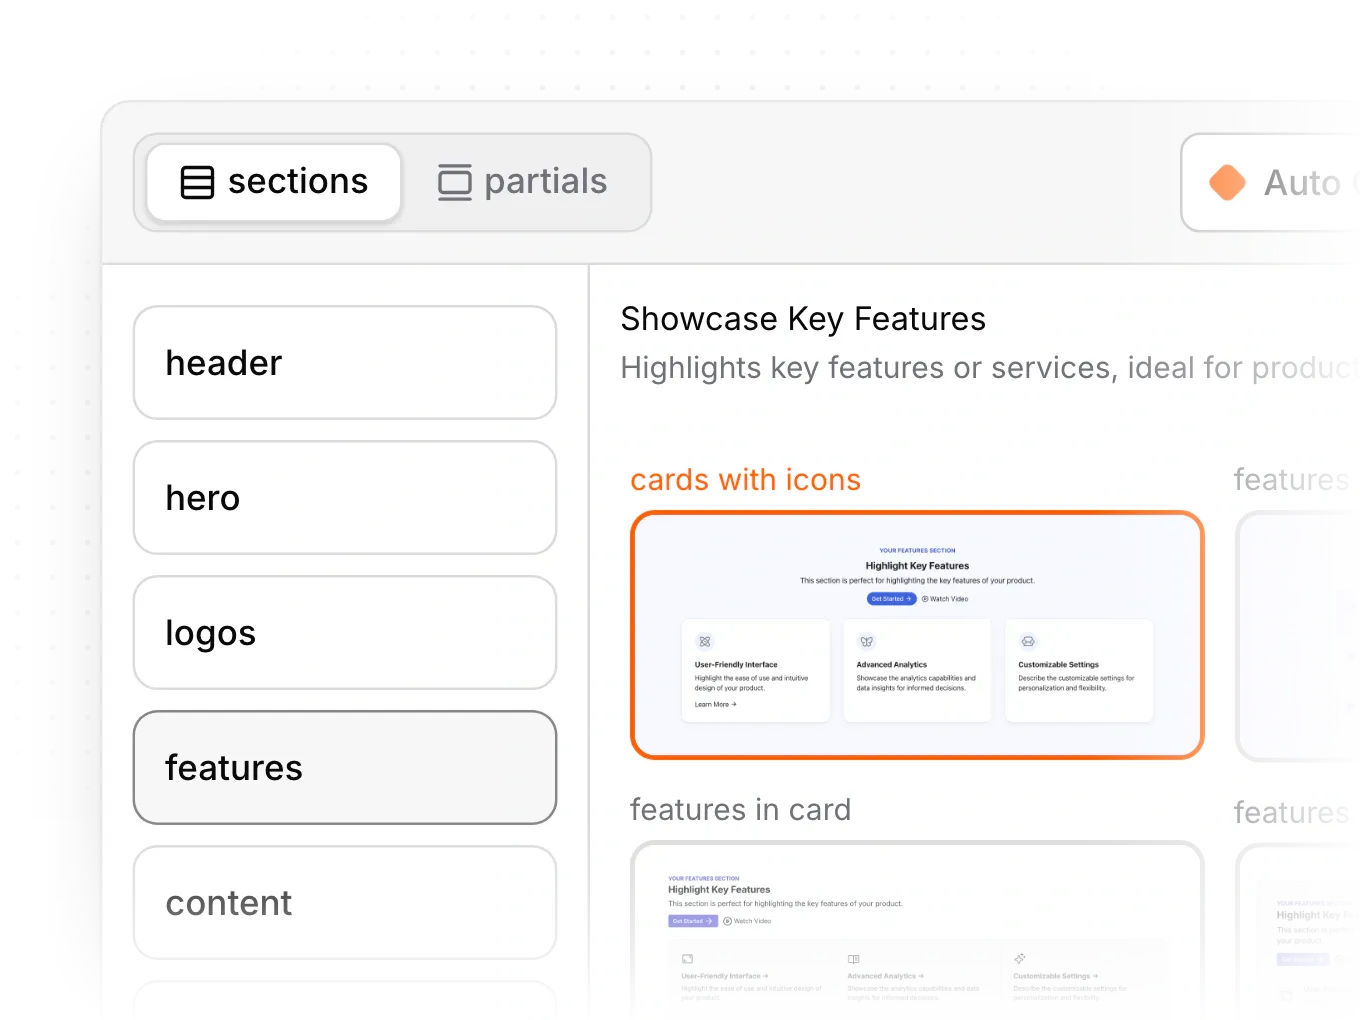Choose the features in card thumbnail
This screenshot has height=1020, width=1360.
pyautogui.click(x=917, y=928)
